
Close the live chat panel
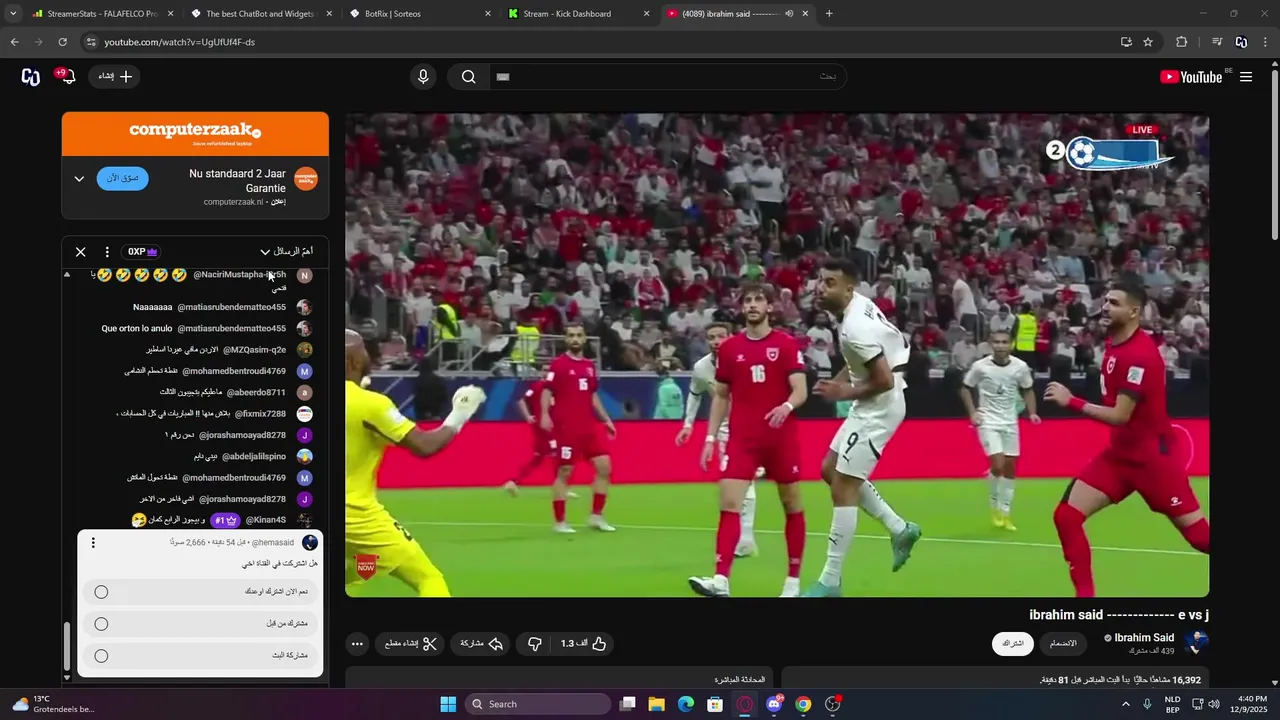coord(81,252)
